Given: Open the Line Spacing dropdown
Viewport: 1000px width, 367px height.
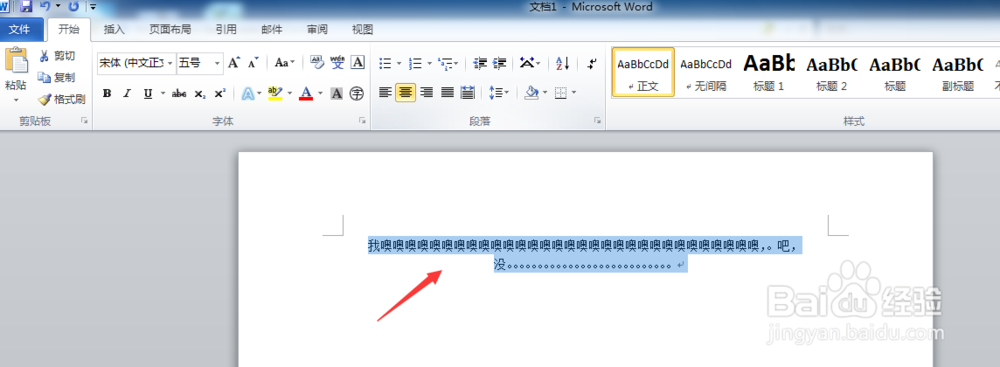Looking at the screenshot, I should 499,93.
